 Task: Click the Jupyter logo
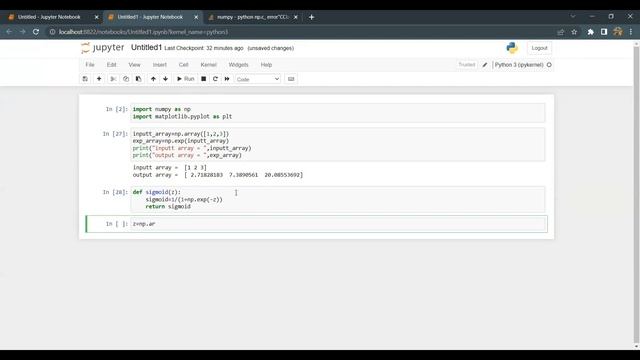tap(102, 48)
